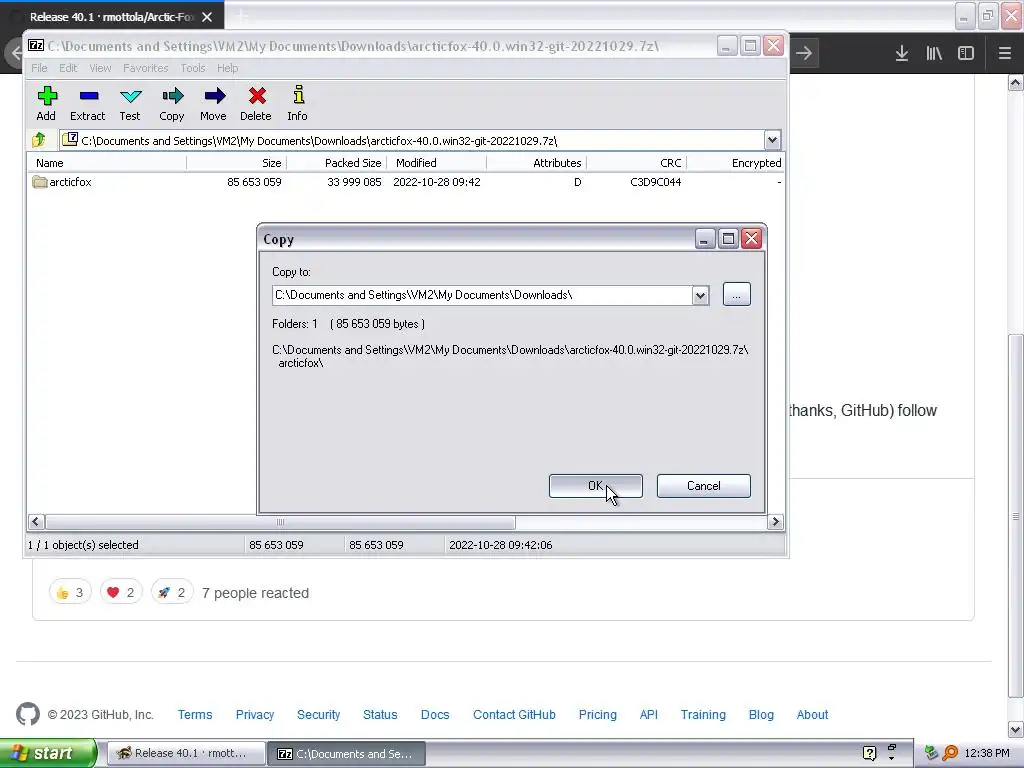Open Favorites menu in 7-Zip
The width and height of the screenshot is (1024, 768).
tap(146, 68)
